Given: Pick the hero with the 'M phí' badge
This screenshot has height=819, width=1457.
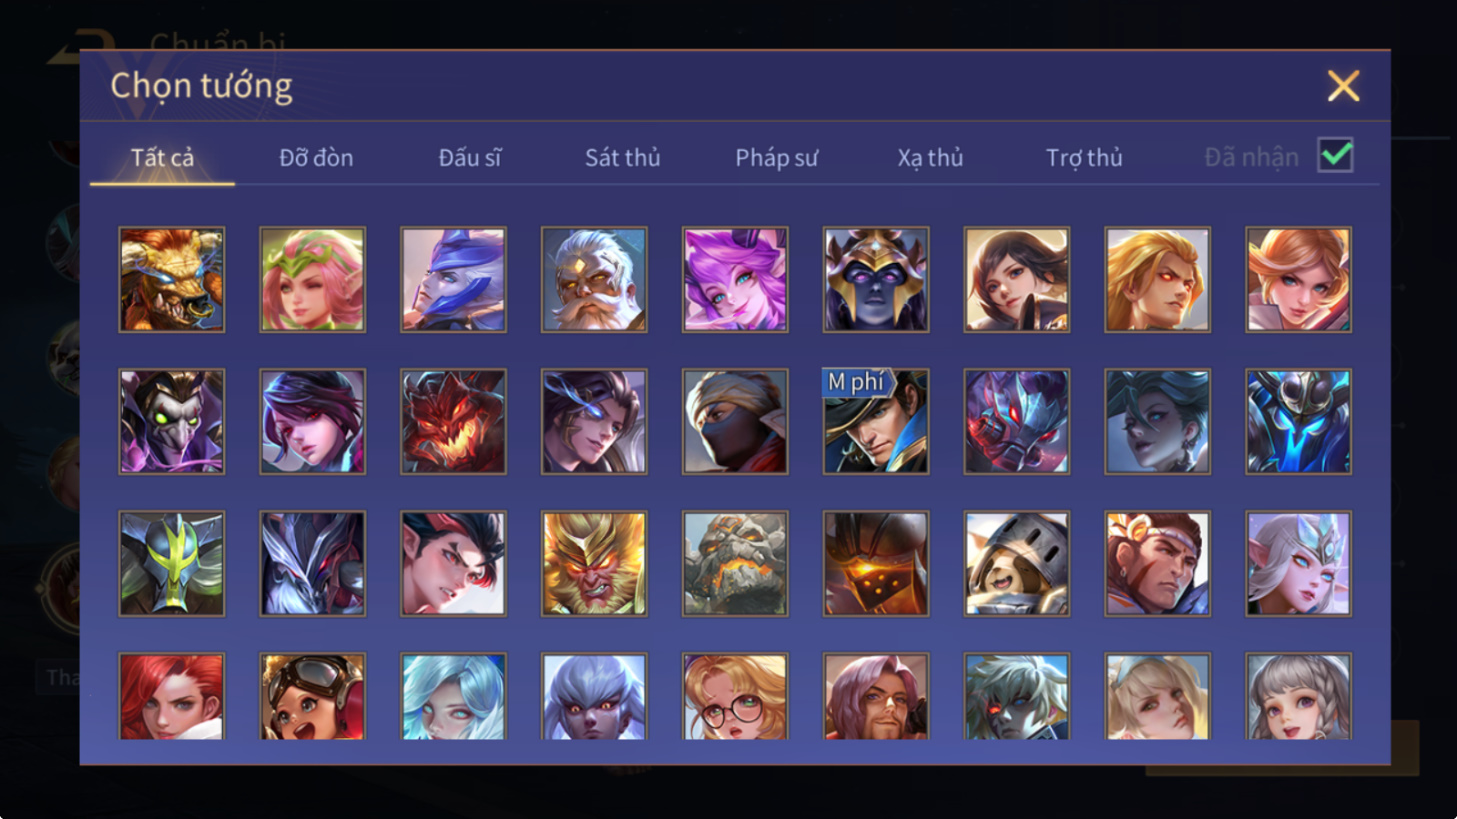Looking at the screenshot, I should [x=876, y=421].
